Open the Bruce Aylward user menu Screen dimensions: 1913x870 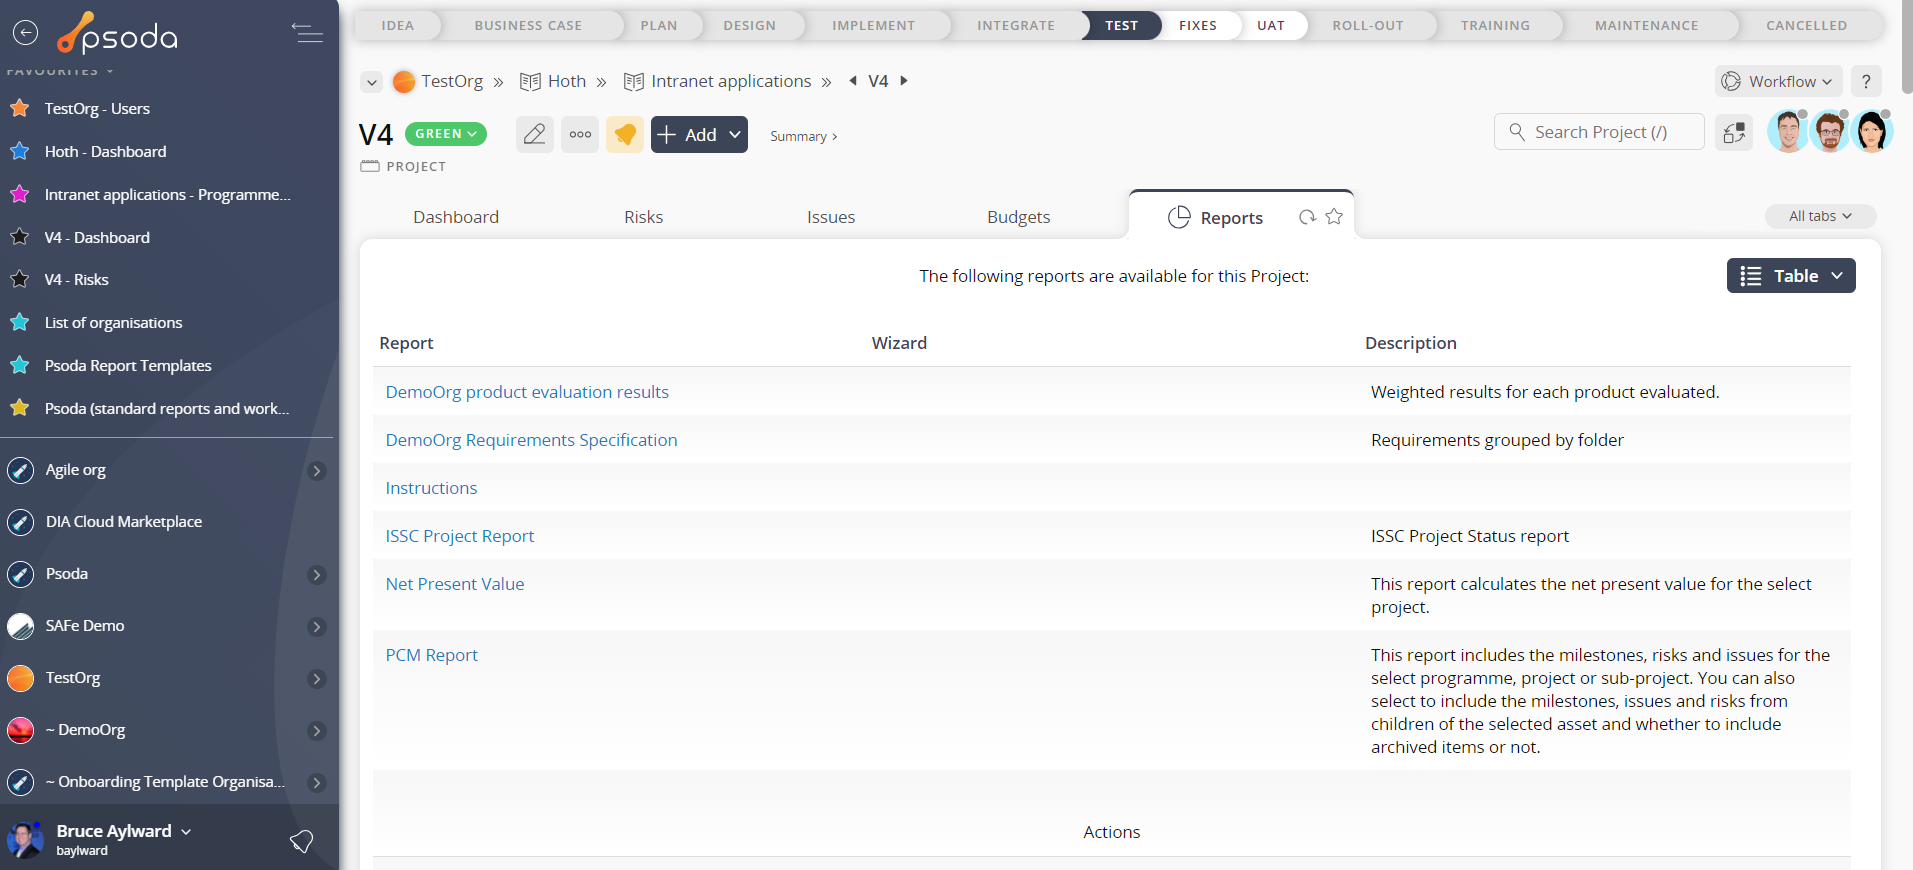click(124, 831)
